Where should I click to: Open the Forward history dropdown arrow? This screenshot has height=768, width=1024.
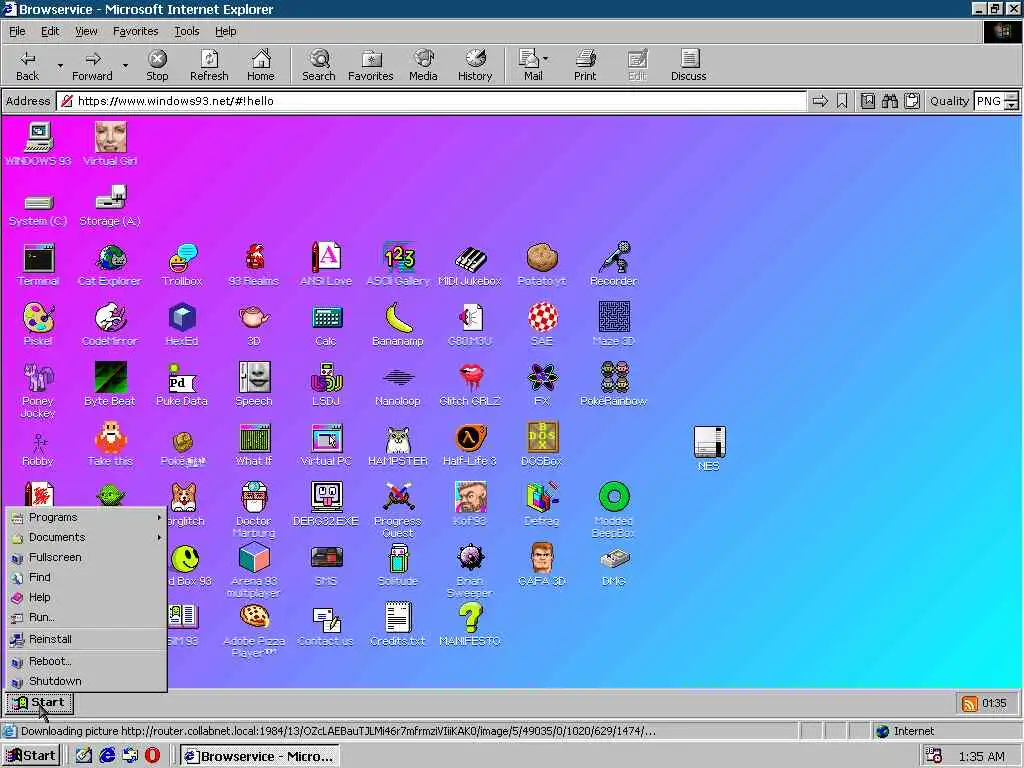pos(125,65)
